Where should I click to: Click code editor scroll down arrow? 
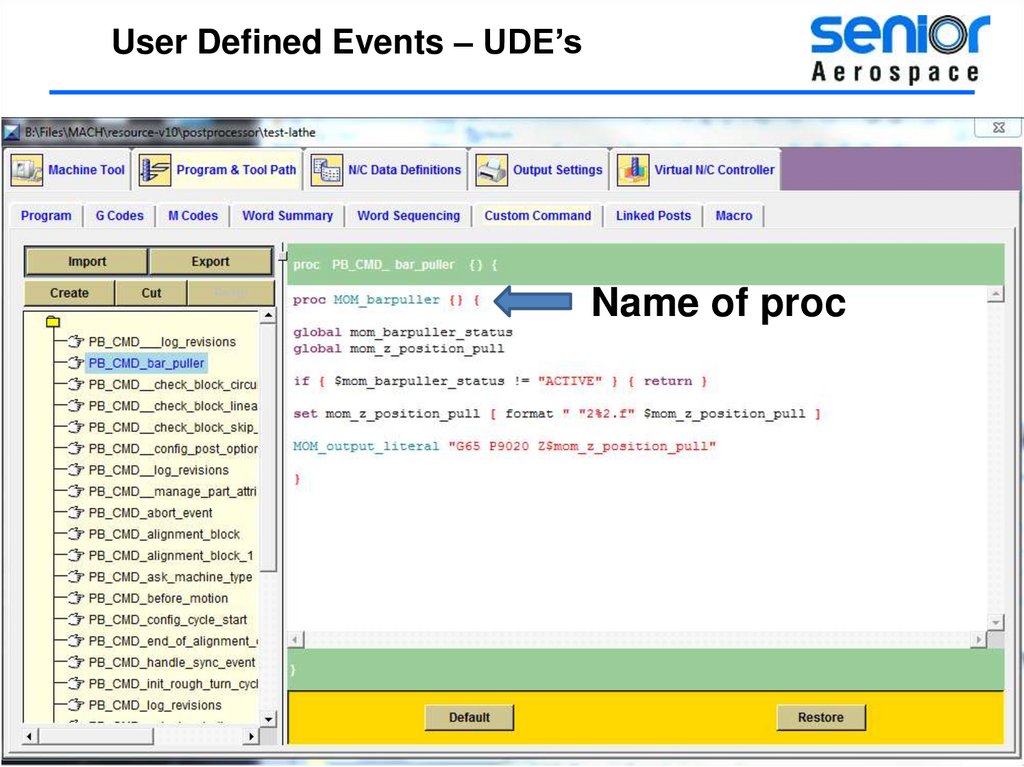(995, 623)
